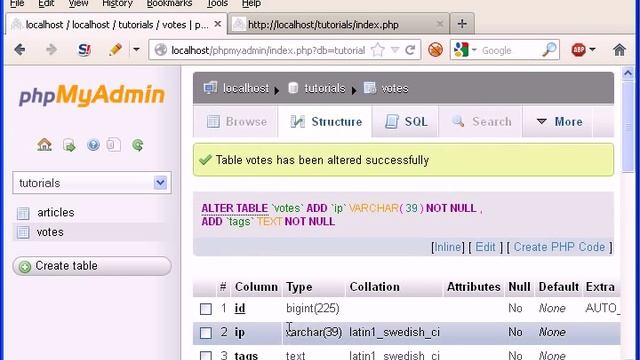The width and height of the screenshot is (640, 360).
Task: Switch to the localhost/tutorials/index.php tab
Action: coord(339,24)
